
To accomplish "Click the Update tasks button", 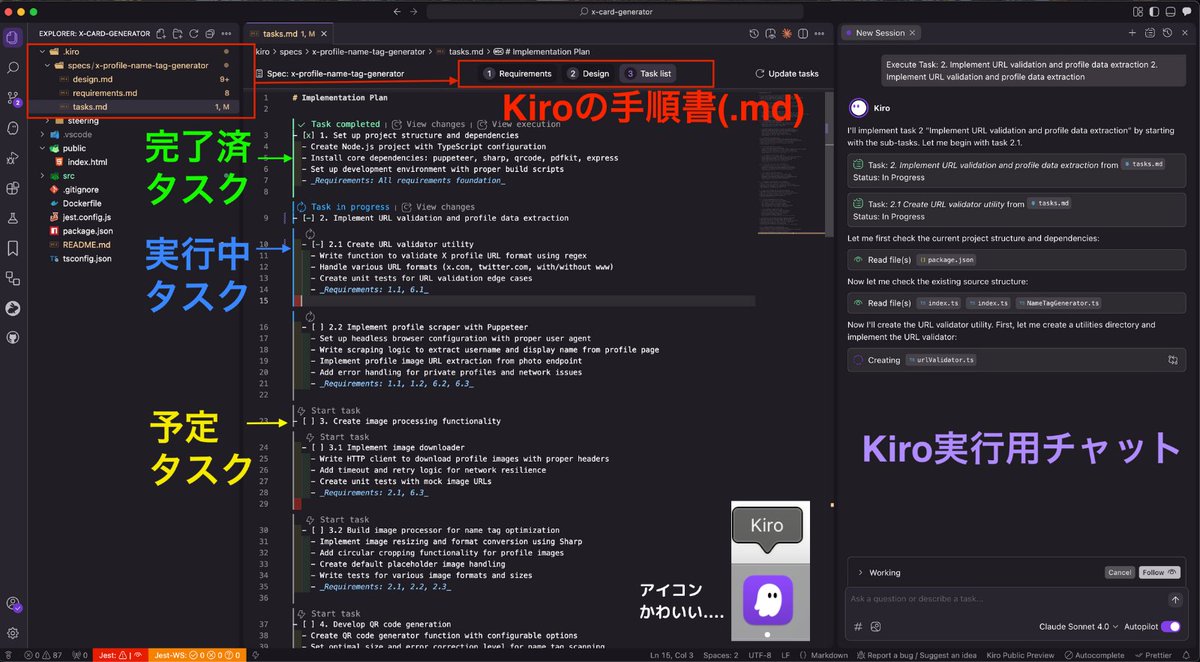I will (787, 74).
